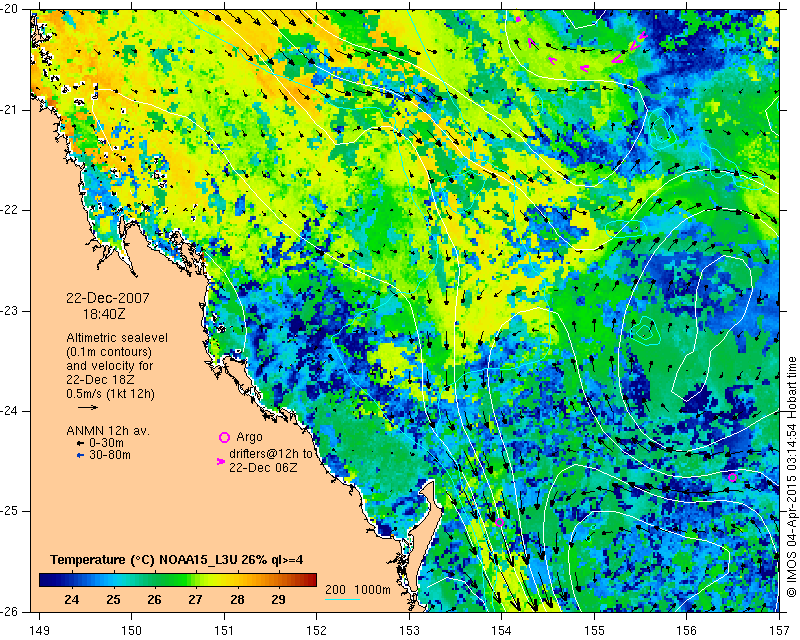Click the longitude axis label 149
The width and height of the screenshot is (800, 640).
click(40, 630)
